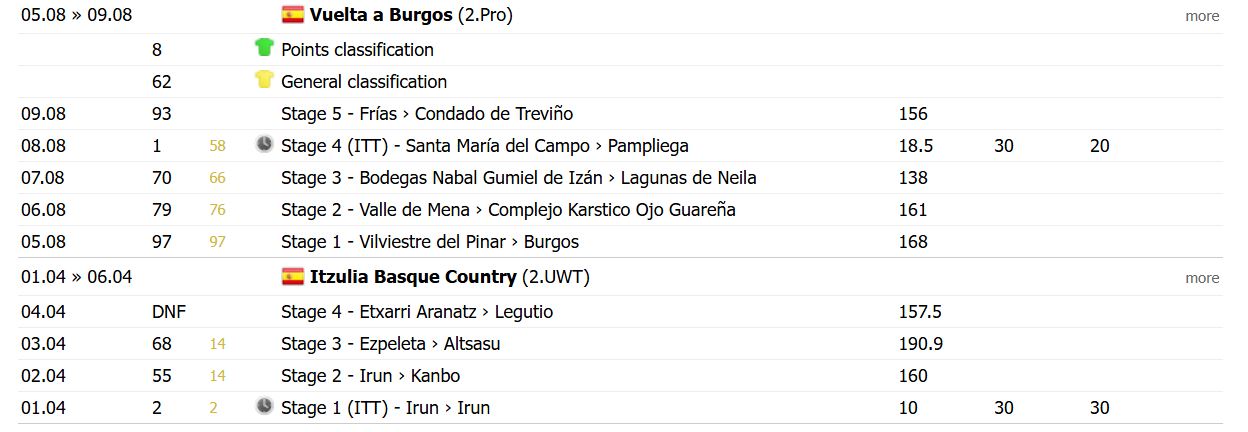Viewport: 1248px width, 432px height.
Task: Open Stage 2 Irun to Kanbo
Action: [371, 376]
